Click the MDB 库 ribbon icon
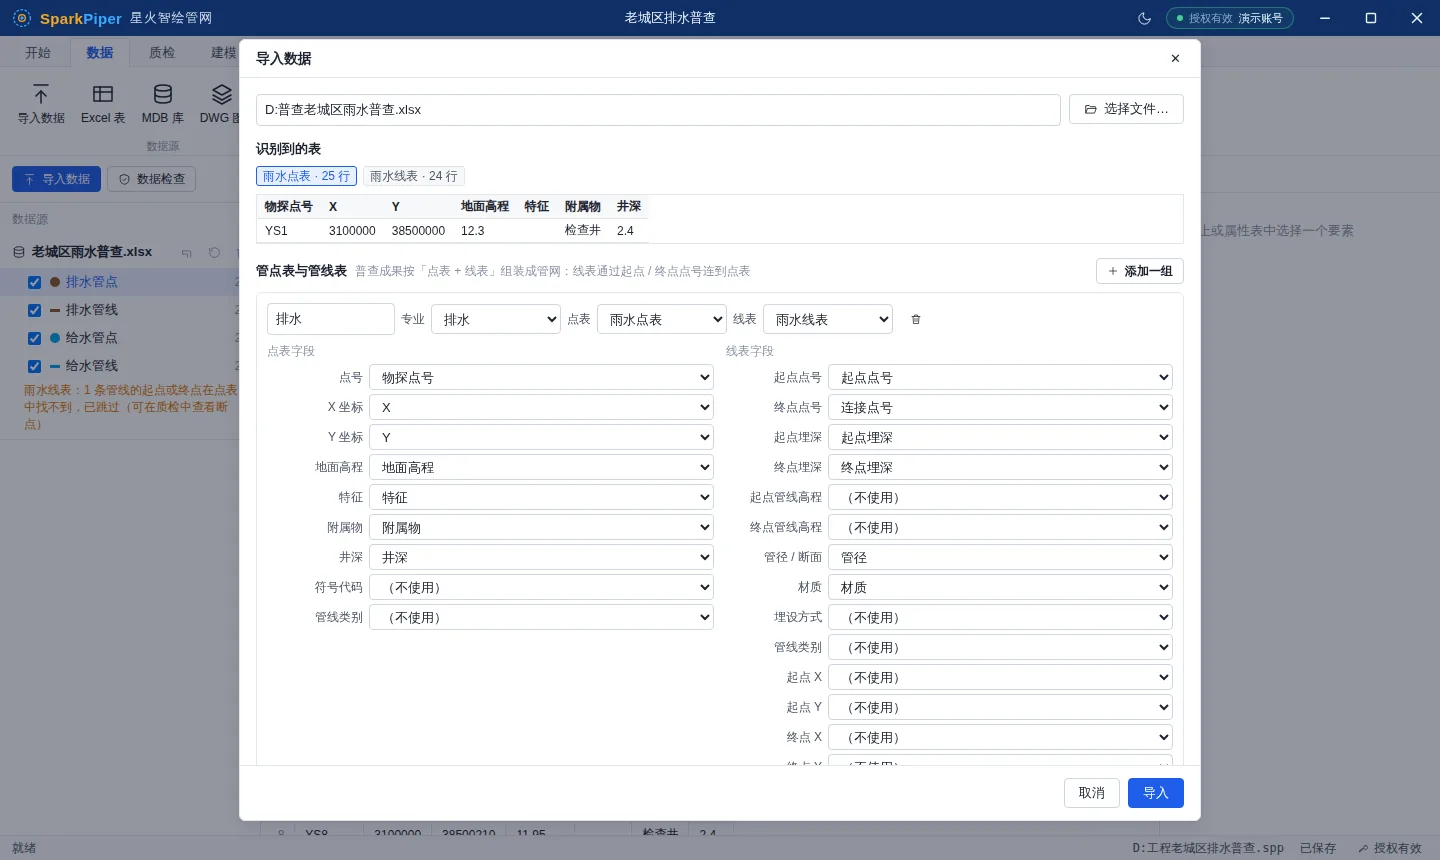Image resolution: width=1440 pixels, height=860 pixels. click(163, 104)
